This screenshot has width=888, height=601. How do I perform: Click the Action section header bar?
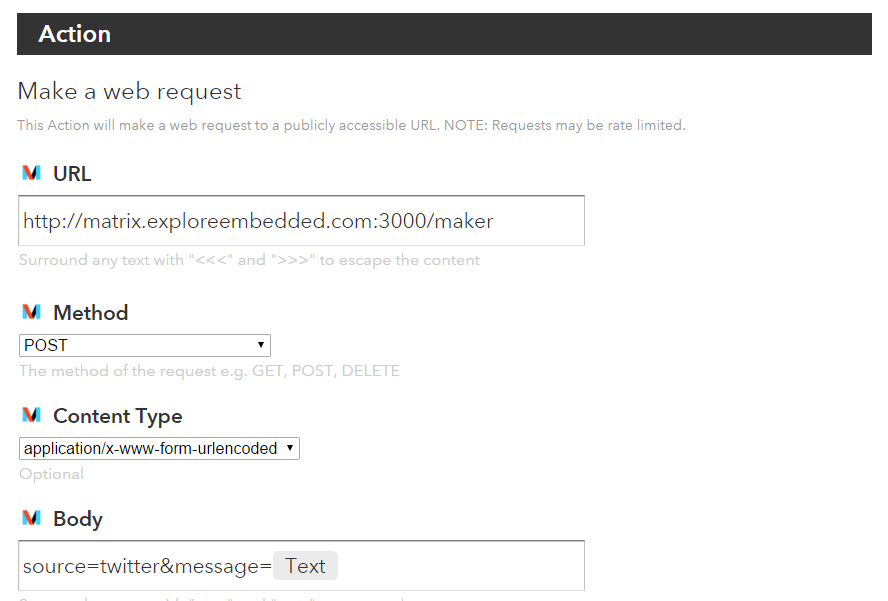[x=444, y=34]
